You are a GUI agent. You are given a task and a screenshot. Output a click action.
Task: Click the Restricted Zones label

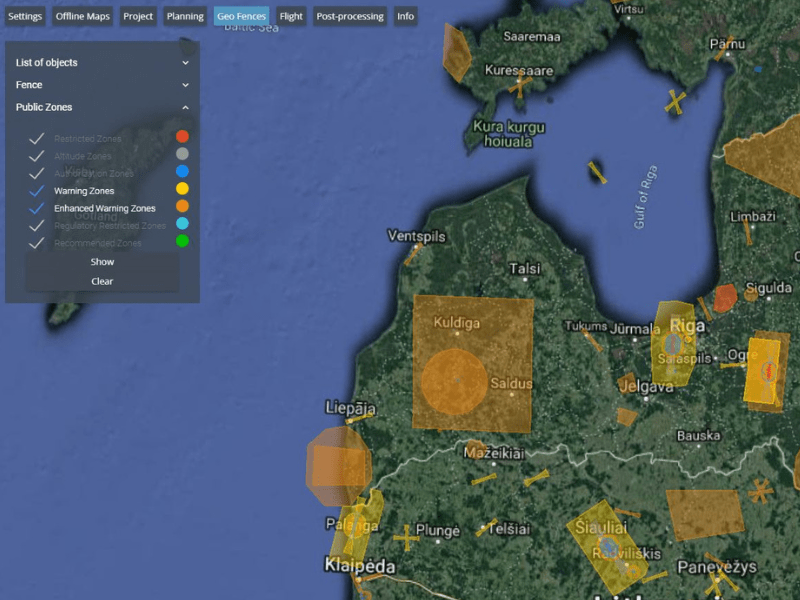pos(88,139)
